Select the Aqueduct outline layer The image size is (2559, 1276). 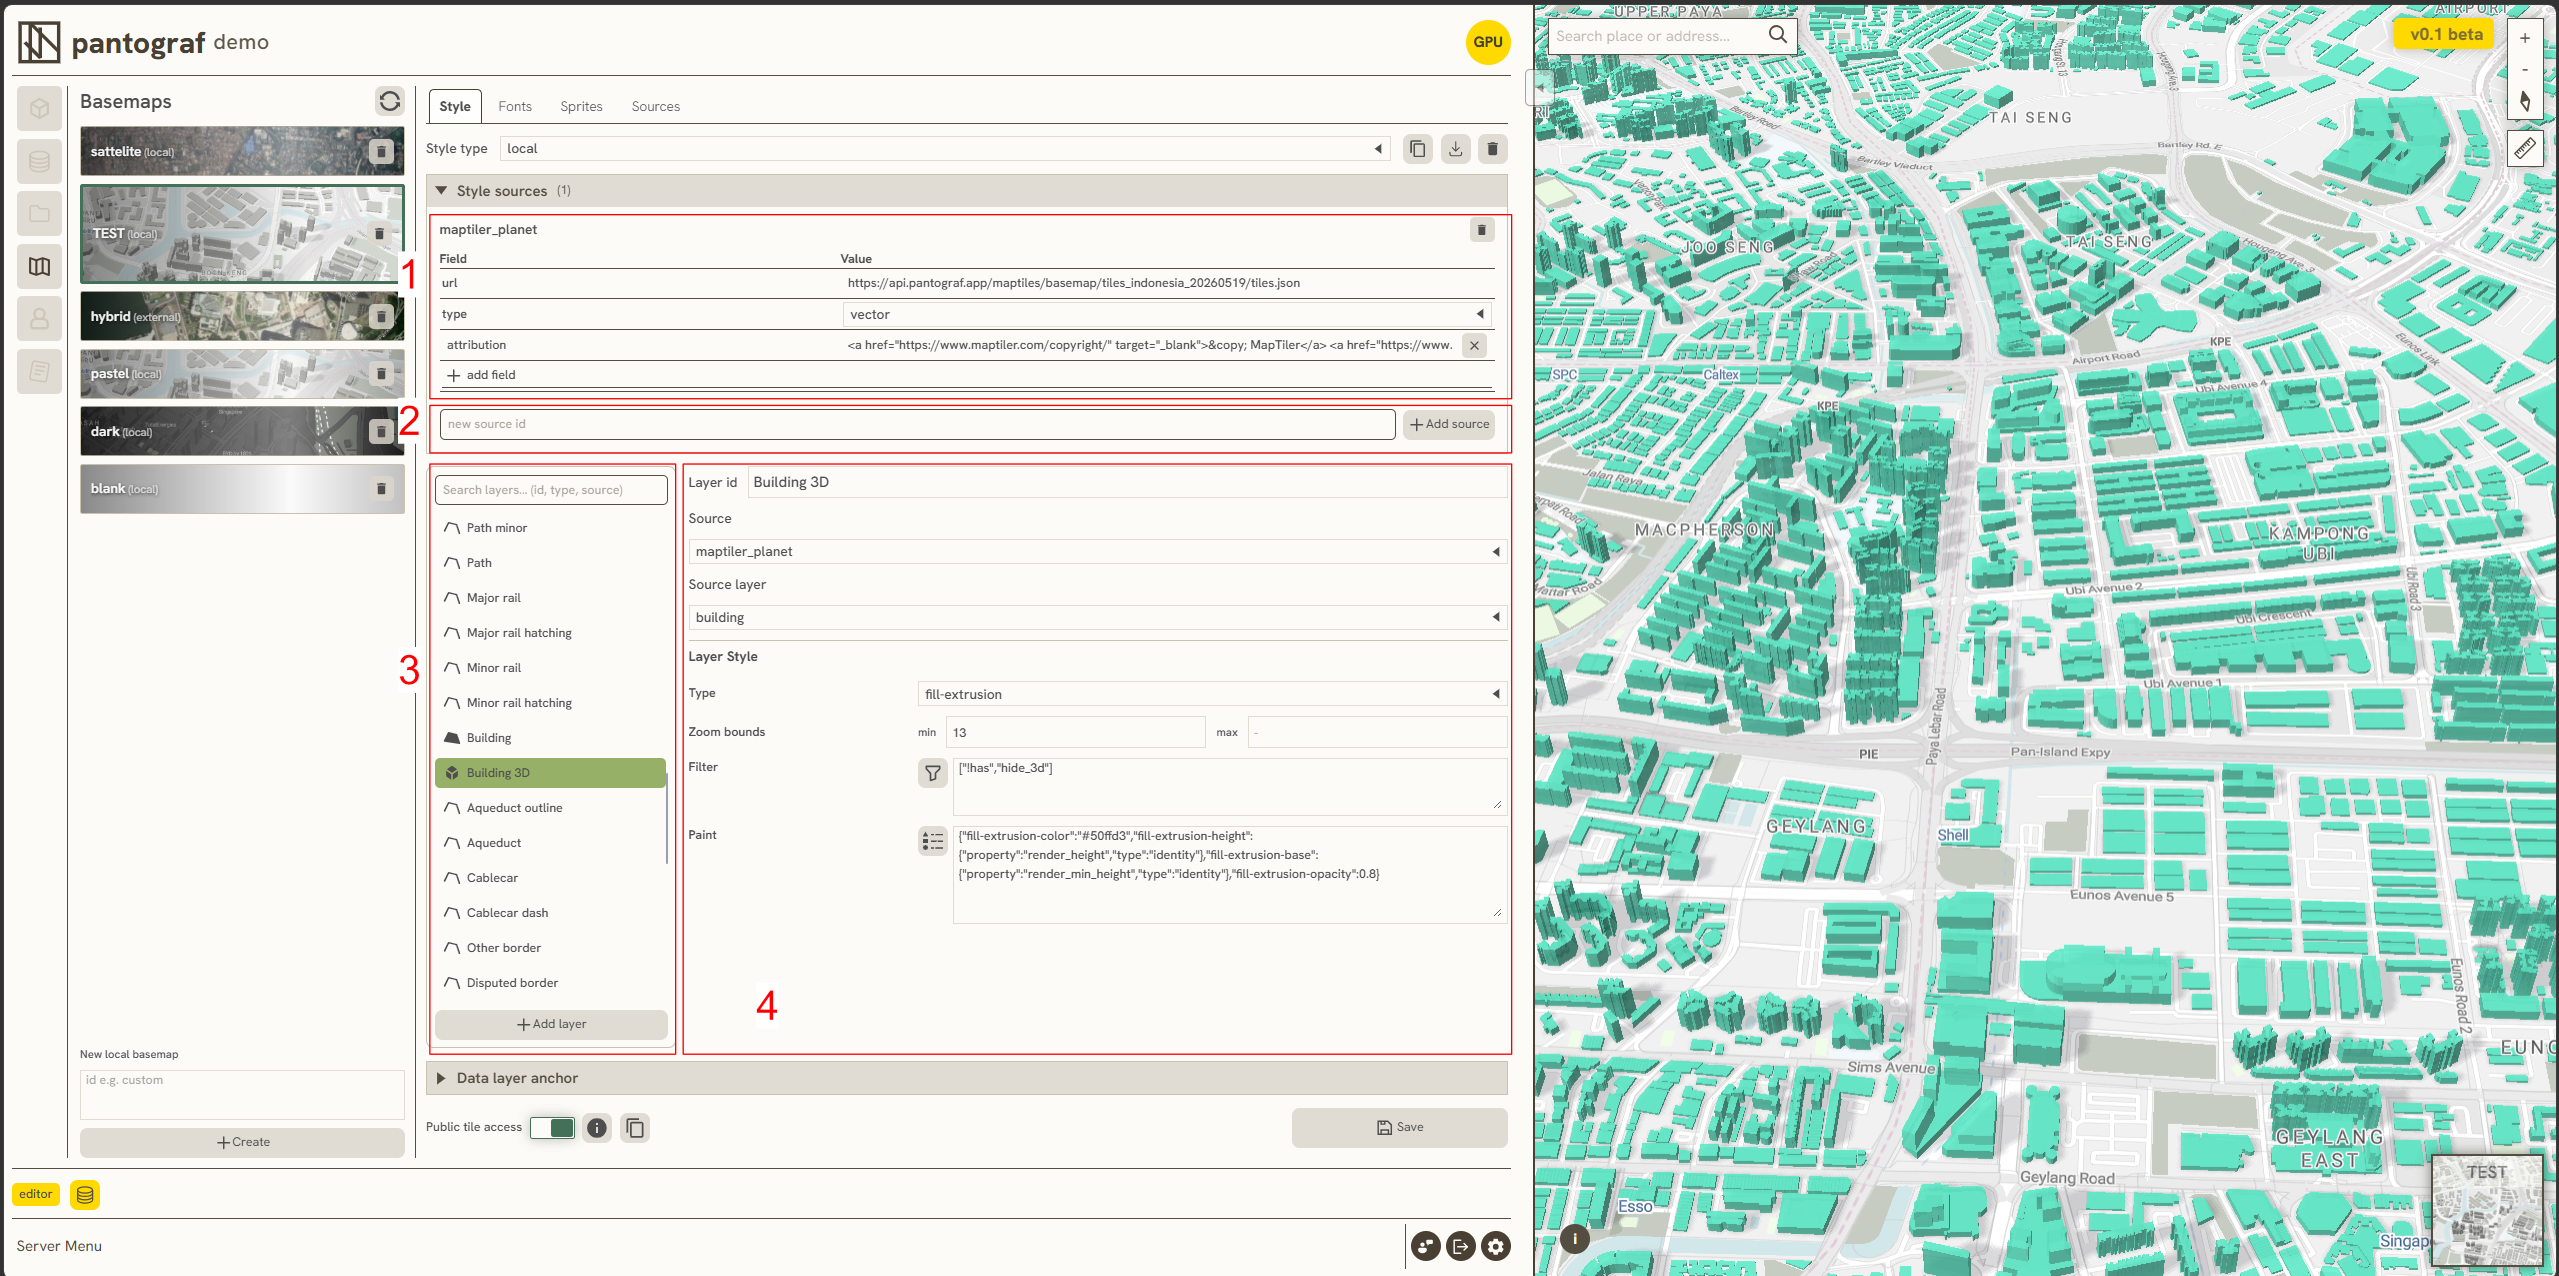(550, 808)
